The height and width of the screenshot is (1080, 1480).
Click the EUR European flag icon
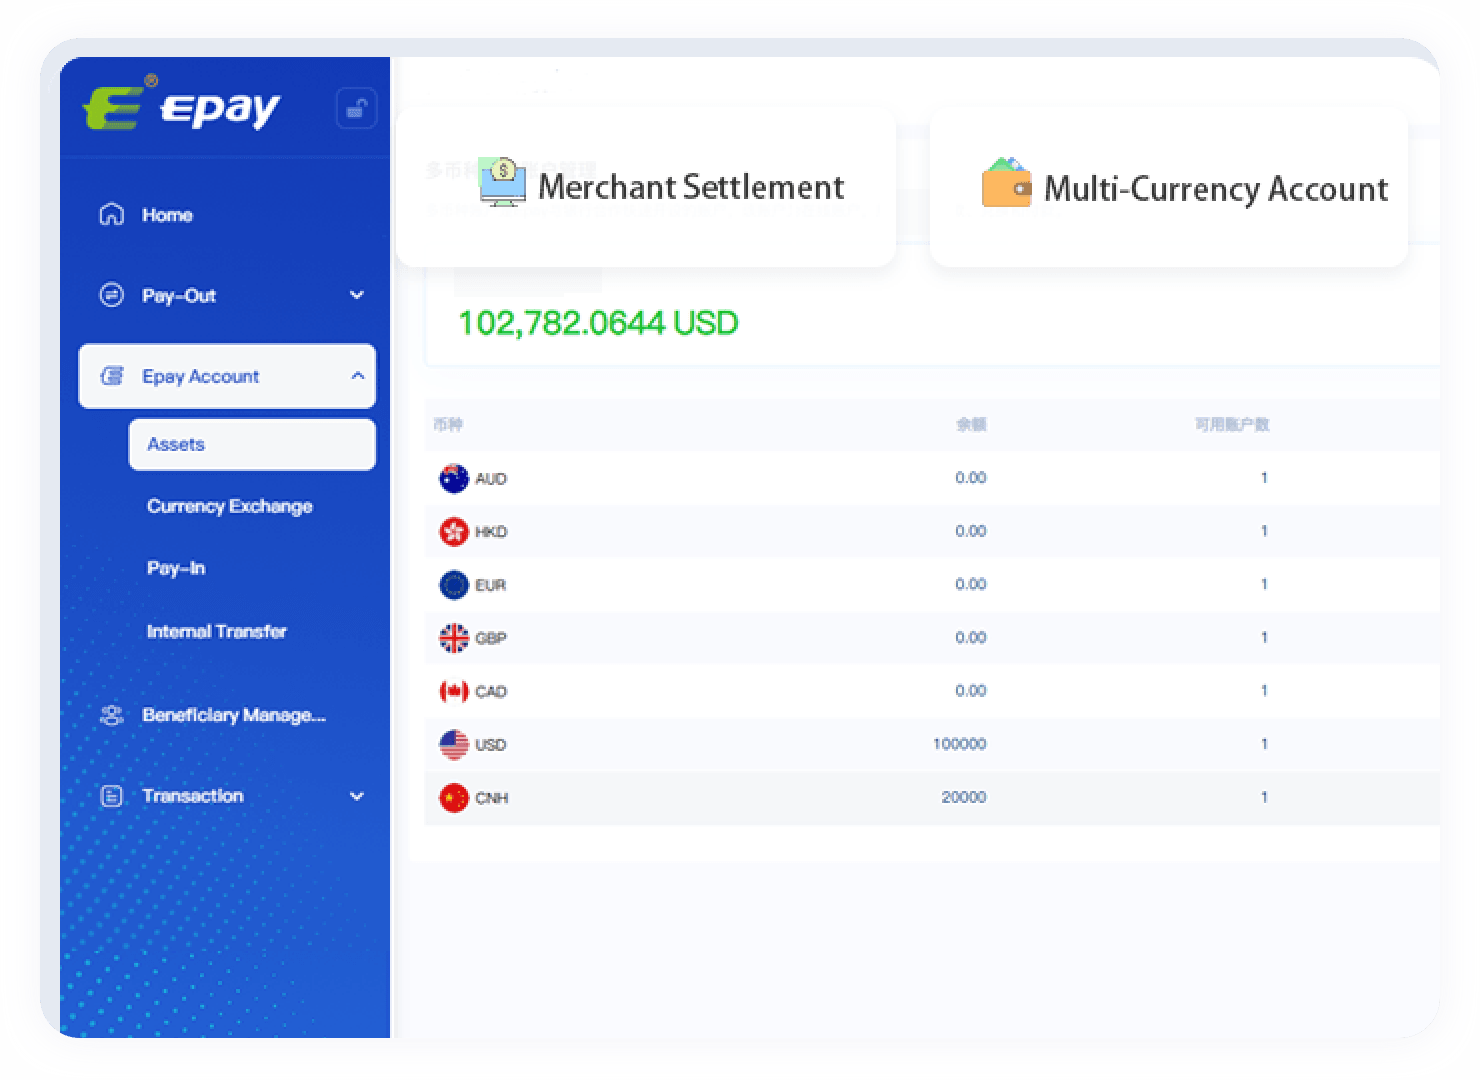click(x=454, y=584)
